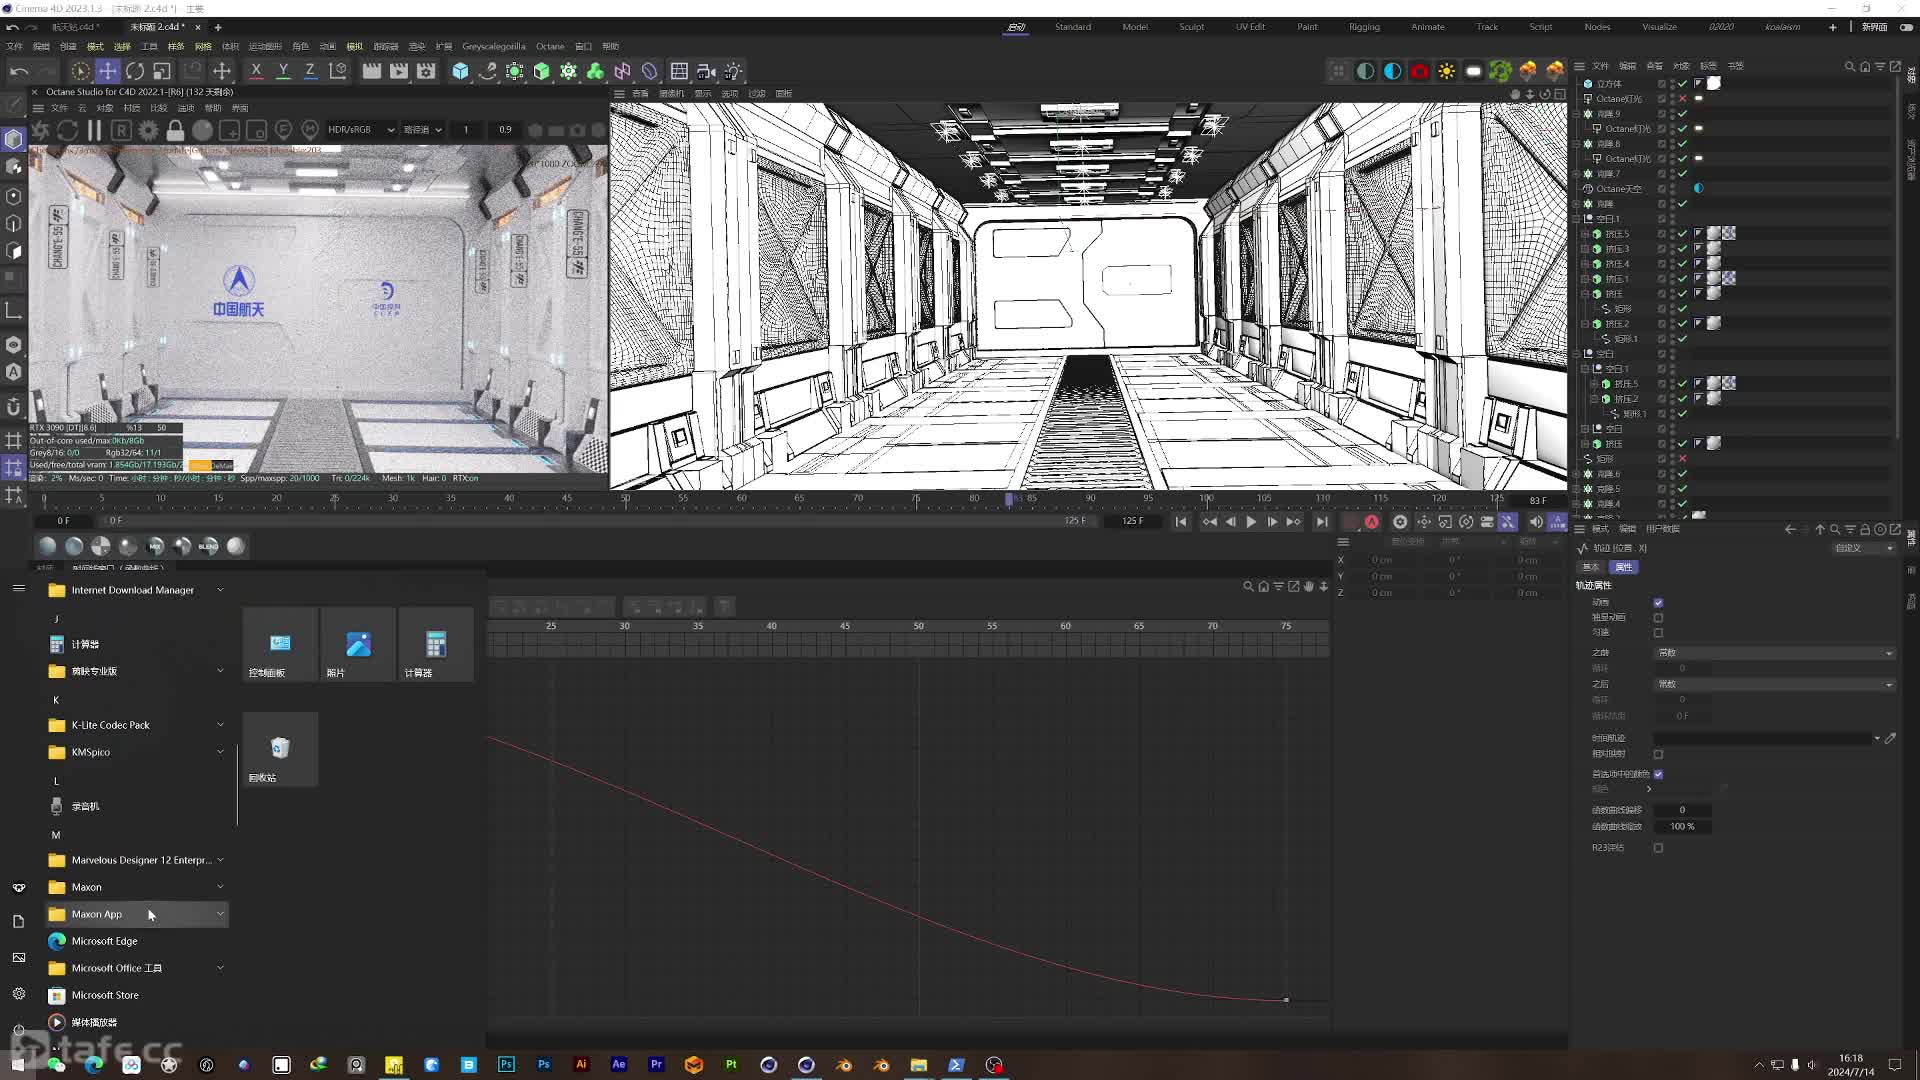
Task: Click the first material sphere thumbnail
Action: [47, 546]
